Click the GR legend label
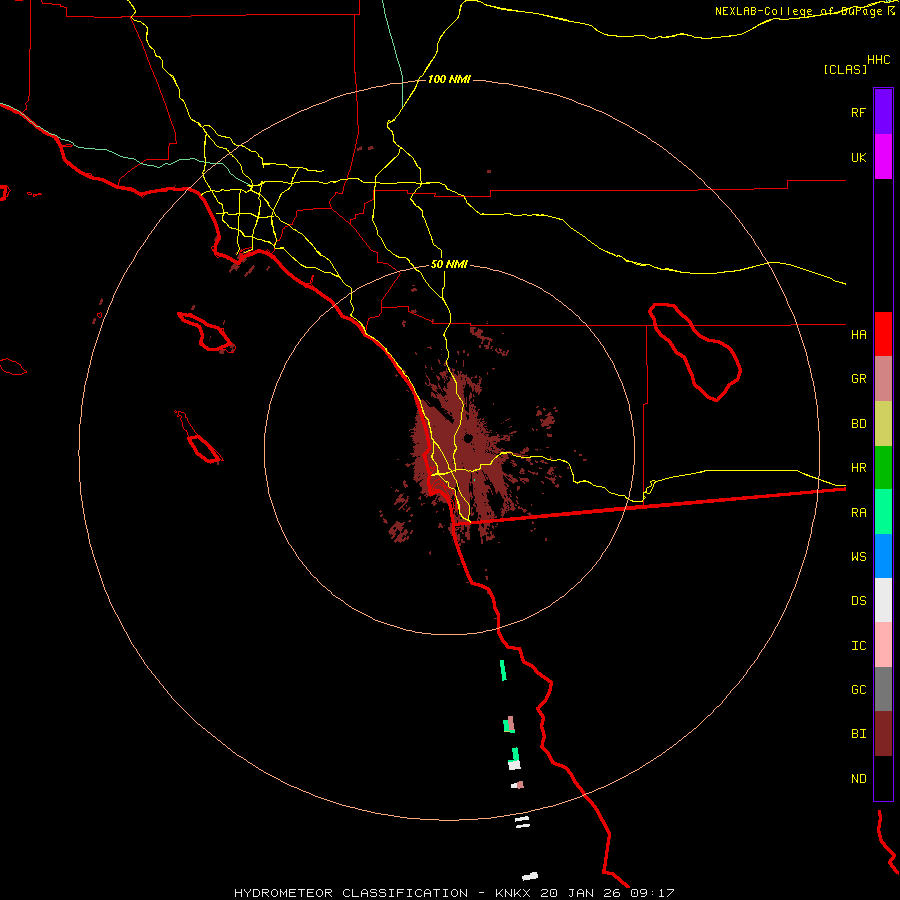 click(x=858, y=379)
